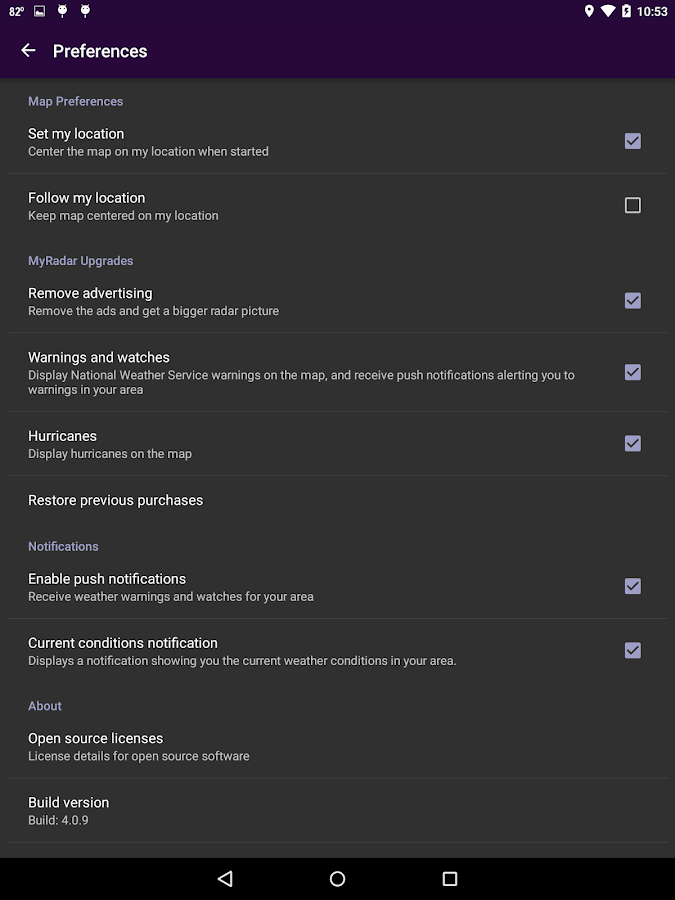Tap the image notification icon in status bar

click(x=40, y=11)
